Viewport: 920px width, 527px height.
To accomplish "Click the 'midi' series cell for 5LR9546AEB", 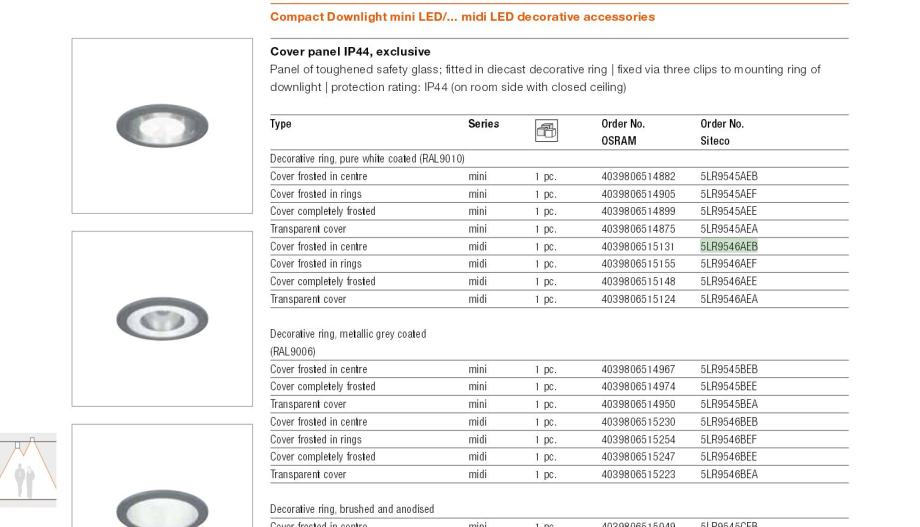I will (x=478, y=246).
